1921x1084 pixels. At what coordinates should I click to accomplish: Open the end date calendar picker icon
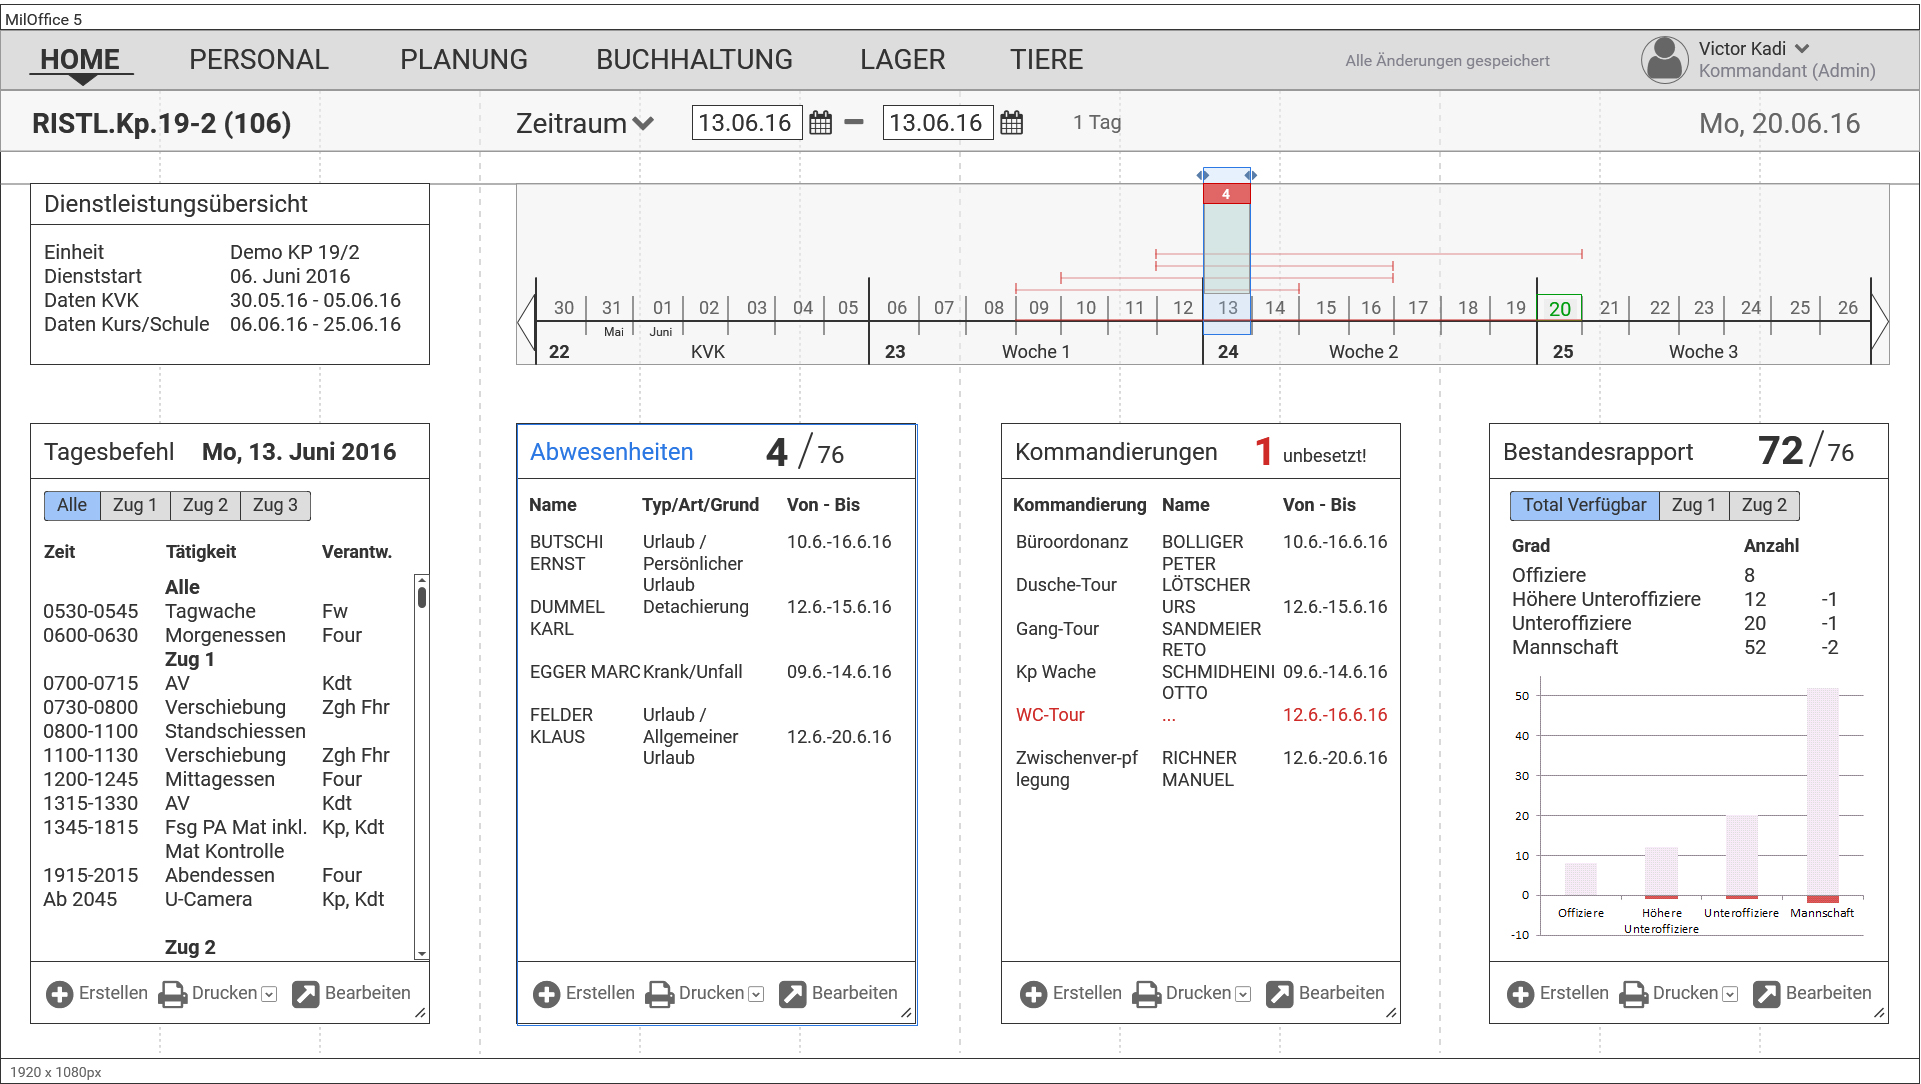pyautogui.click(x=1011, y=123)
